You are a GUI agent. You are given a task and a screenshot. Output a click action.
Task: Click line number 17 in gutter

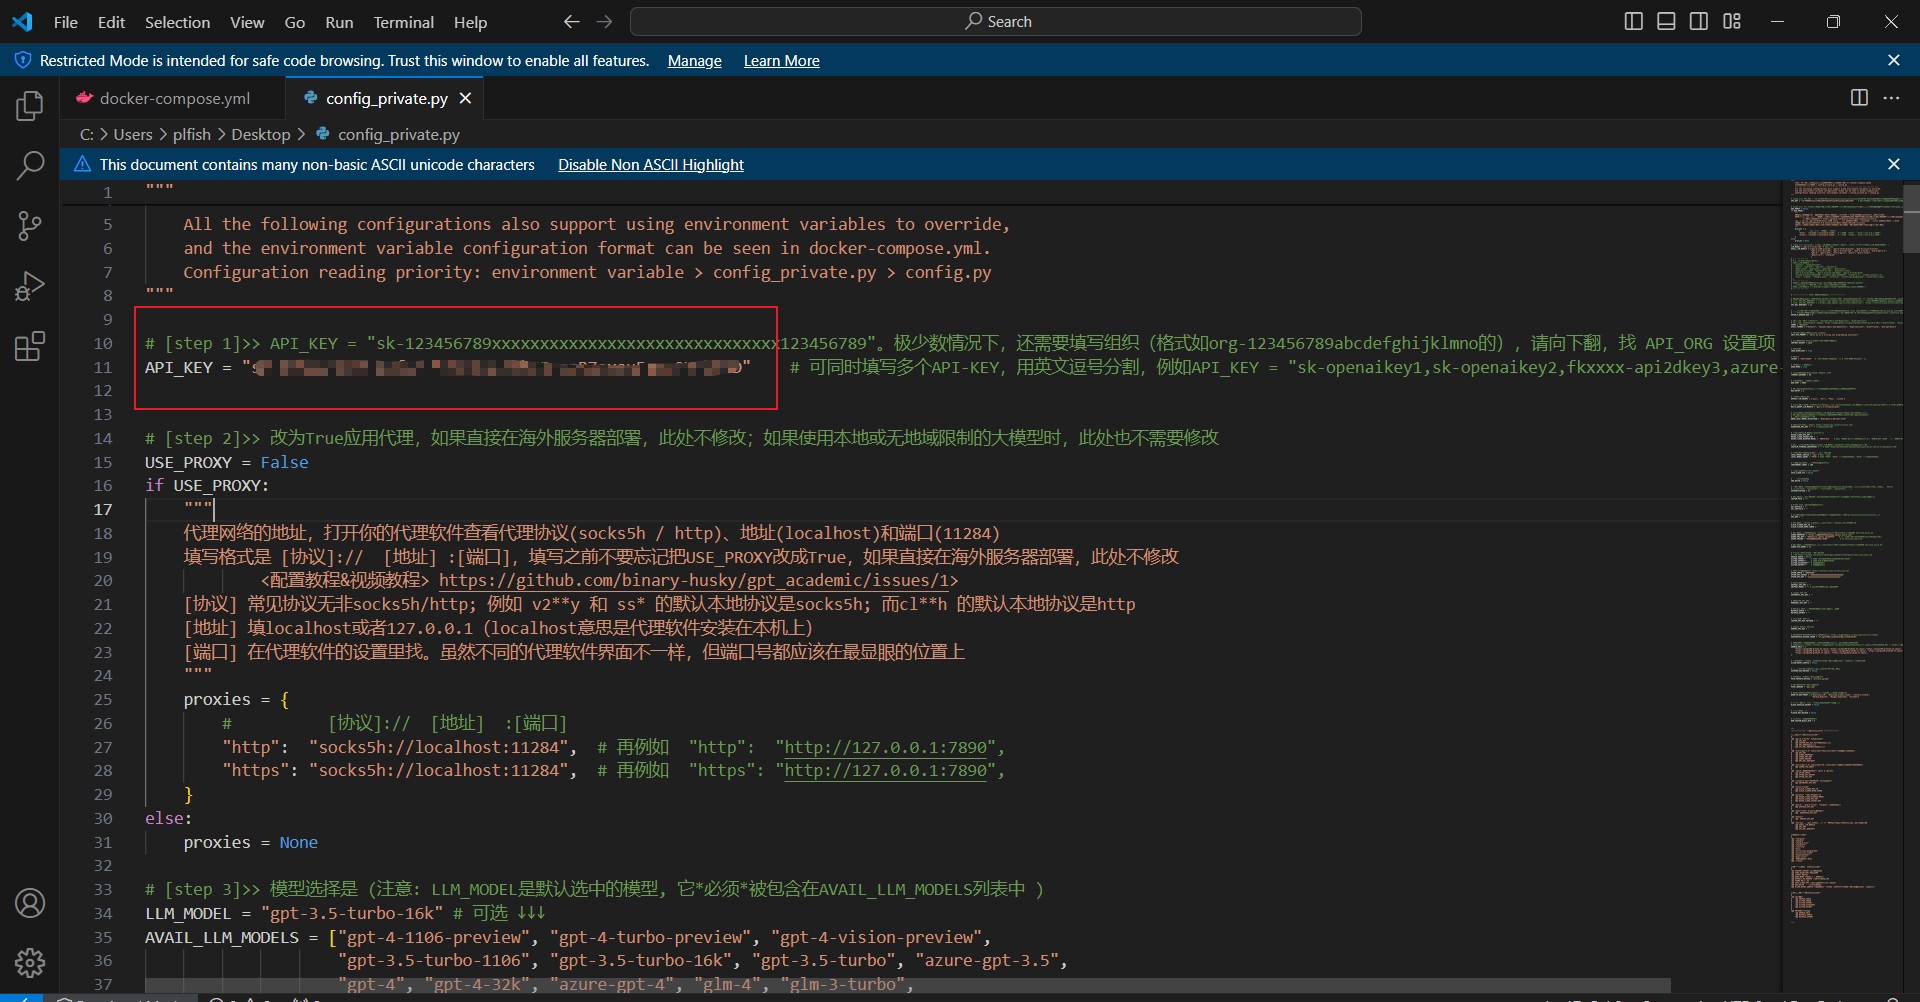point(103,509)
